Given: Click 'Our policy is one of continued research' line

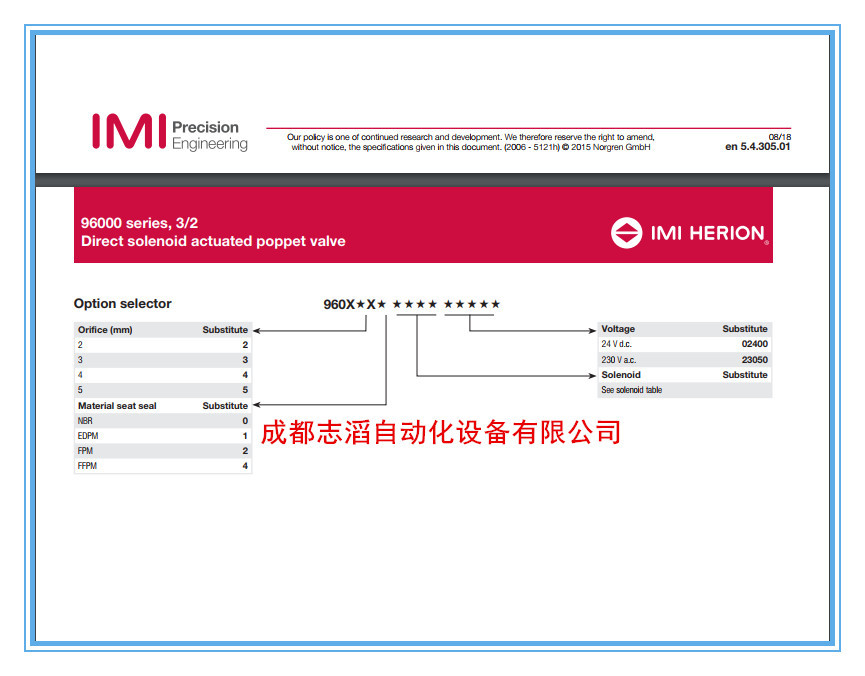Looking at the screenshot, I should (x=471, y=137).
